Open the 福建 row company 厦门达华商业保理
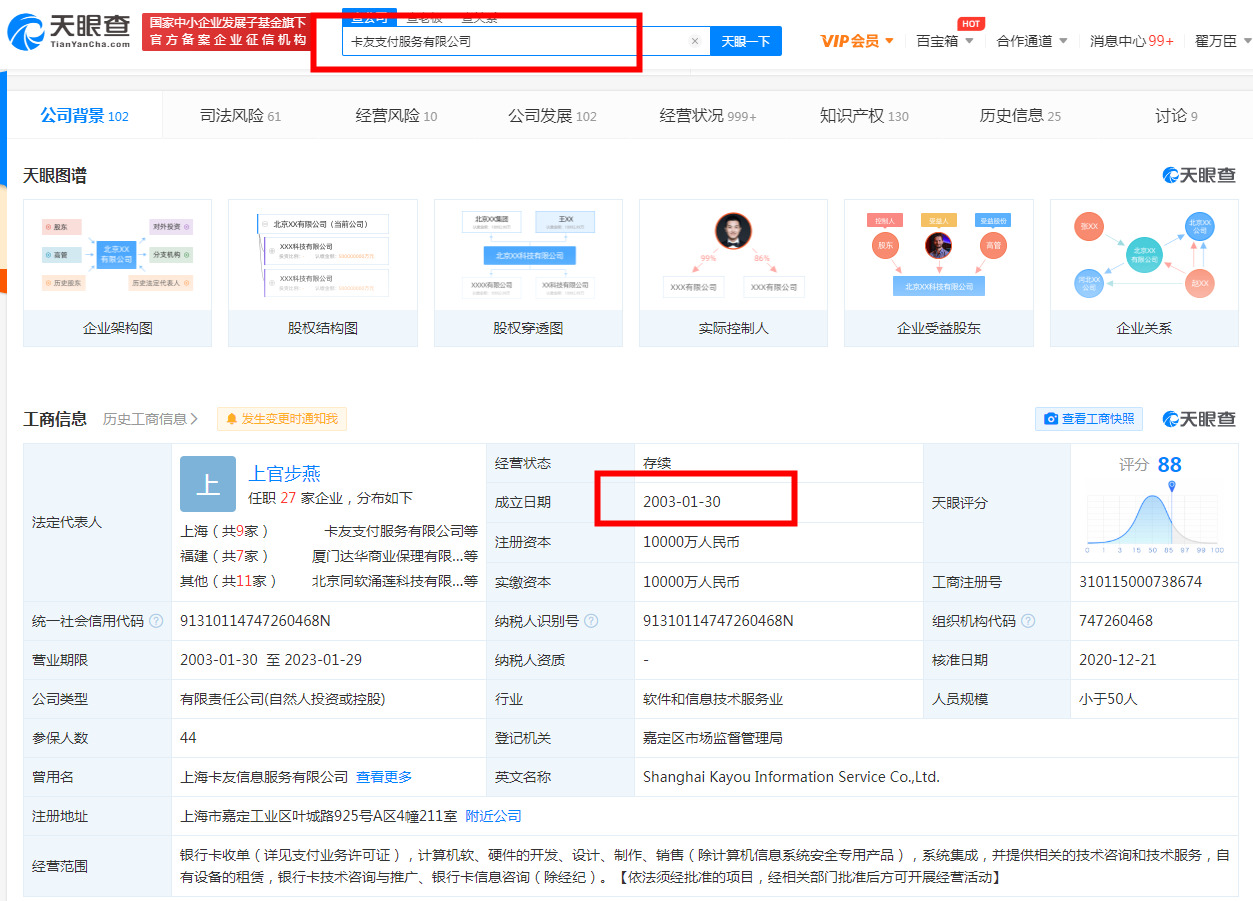 [395, 556]
